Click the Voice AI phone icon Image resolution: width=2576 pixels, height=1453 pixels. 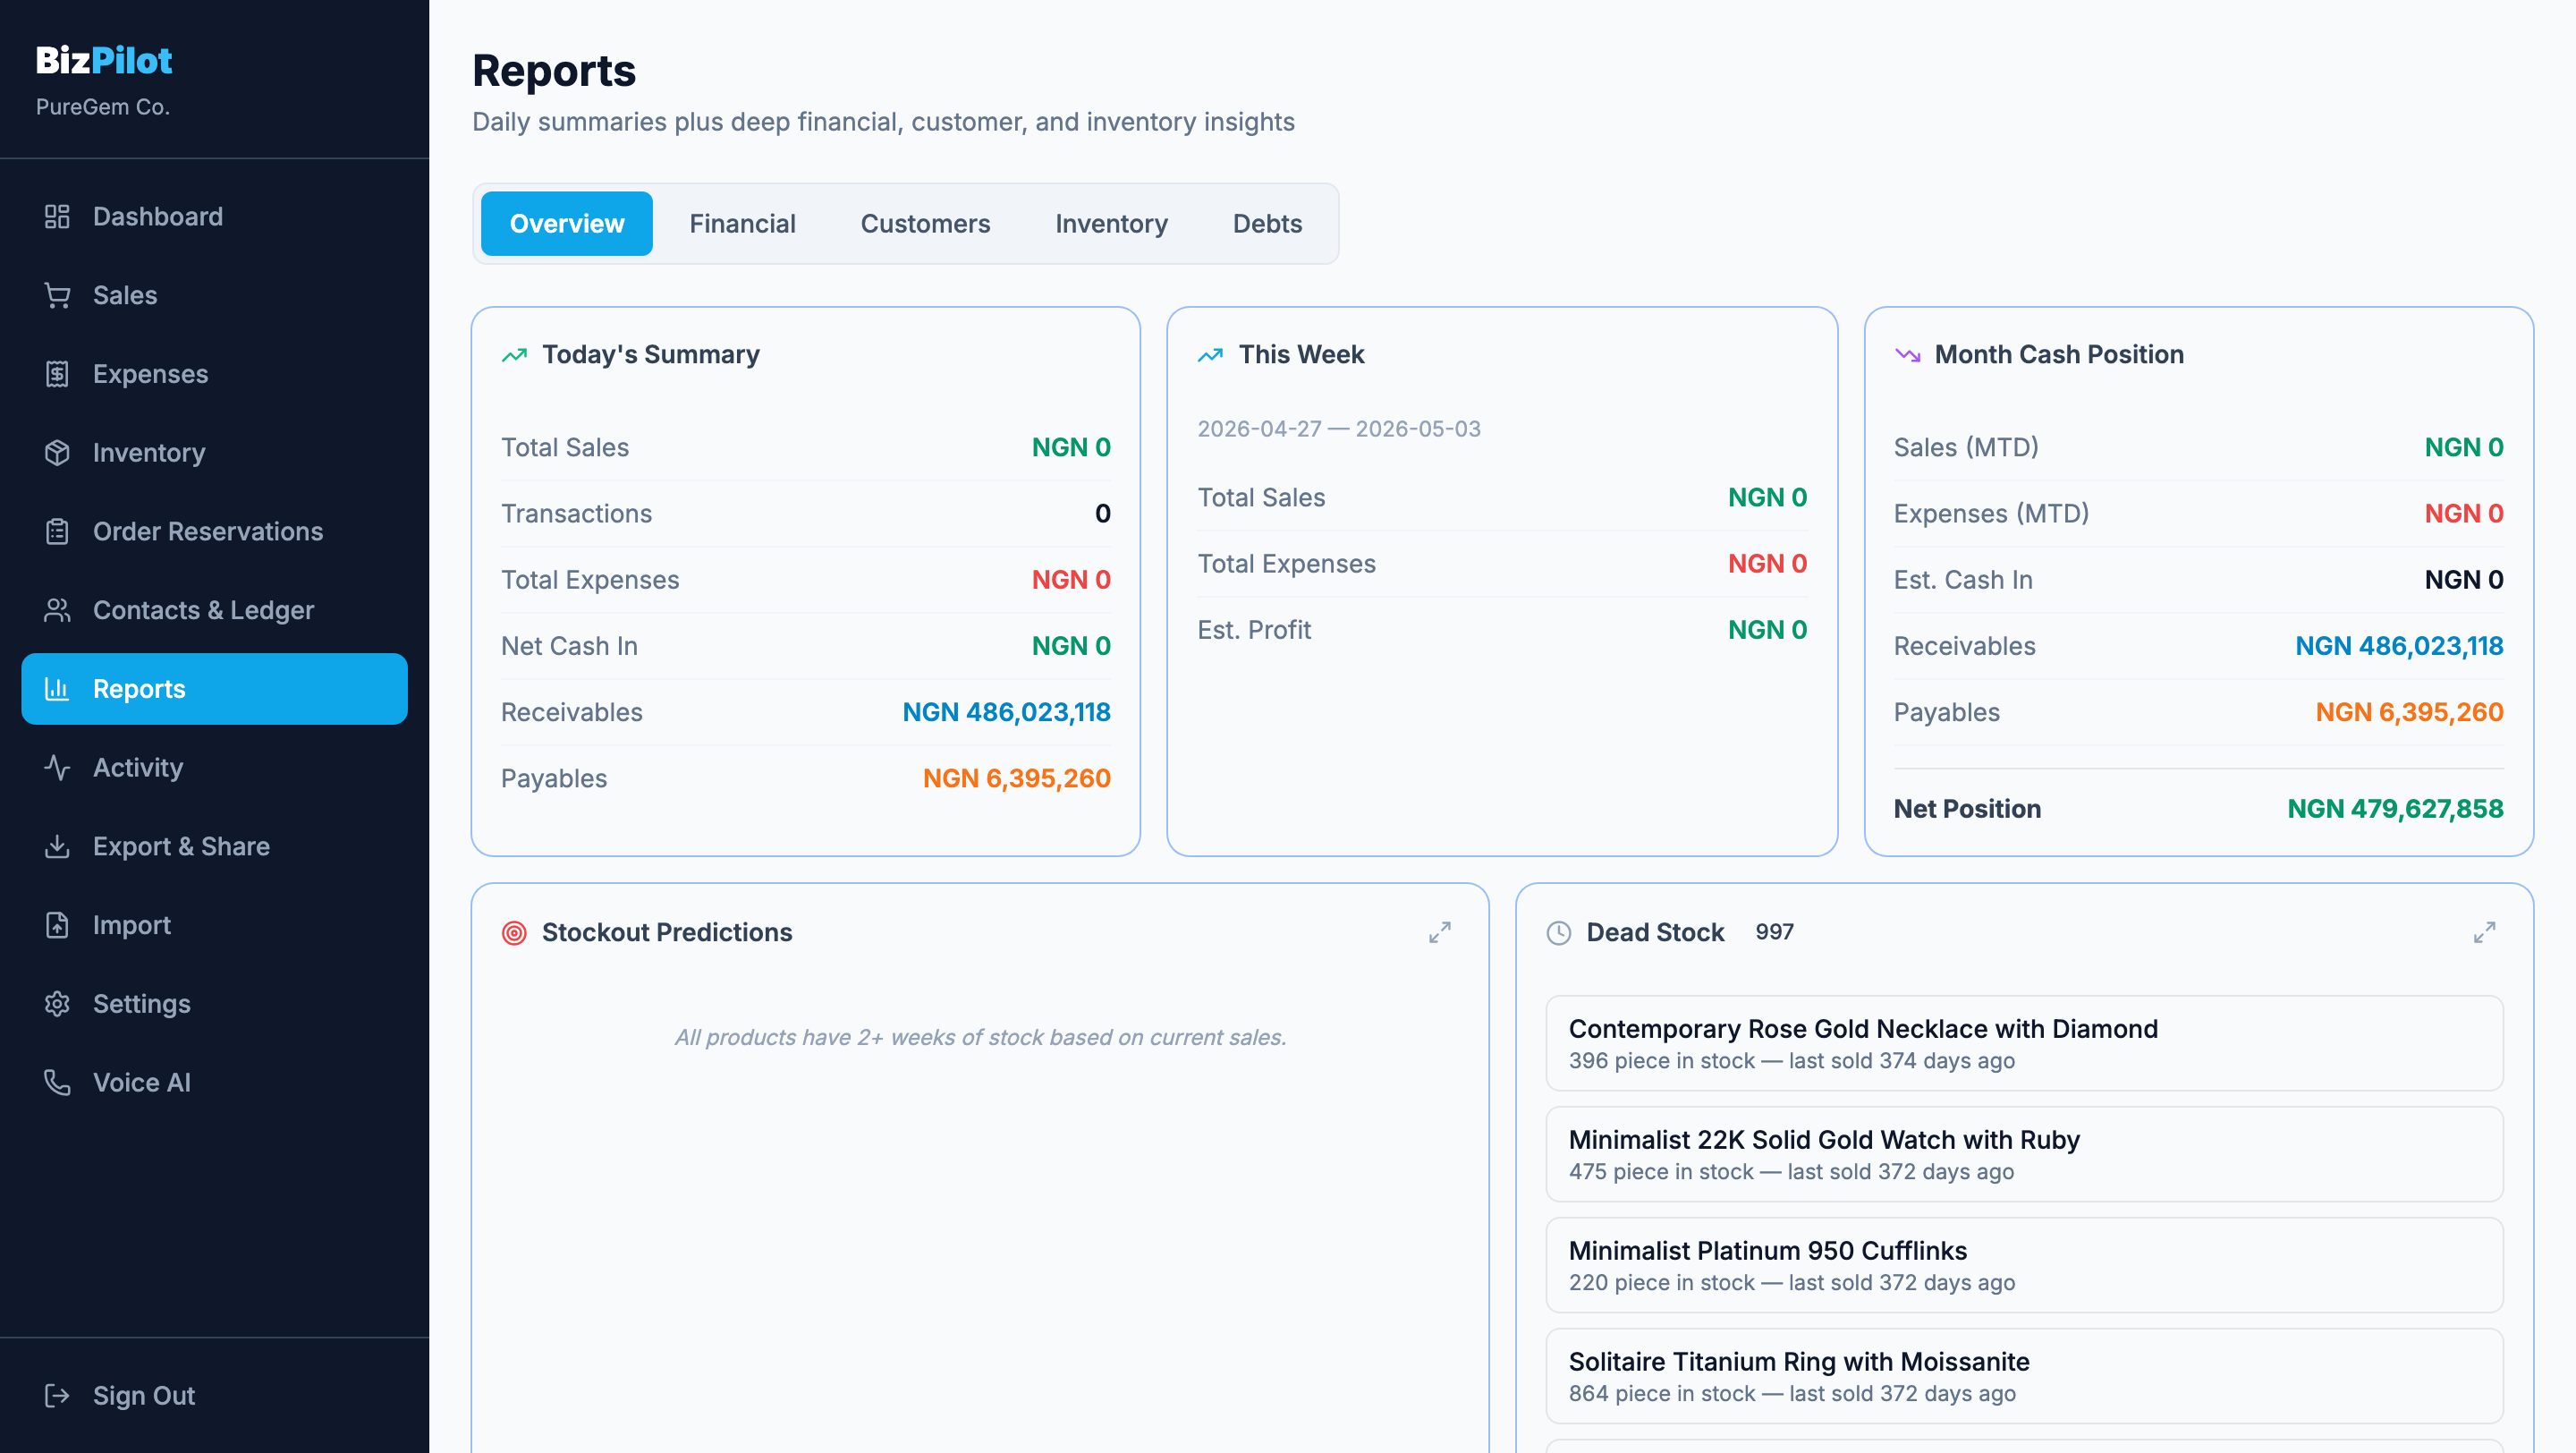(57, 1082)
